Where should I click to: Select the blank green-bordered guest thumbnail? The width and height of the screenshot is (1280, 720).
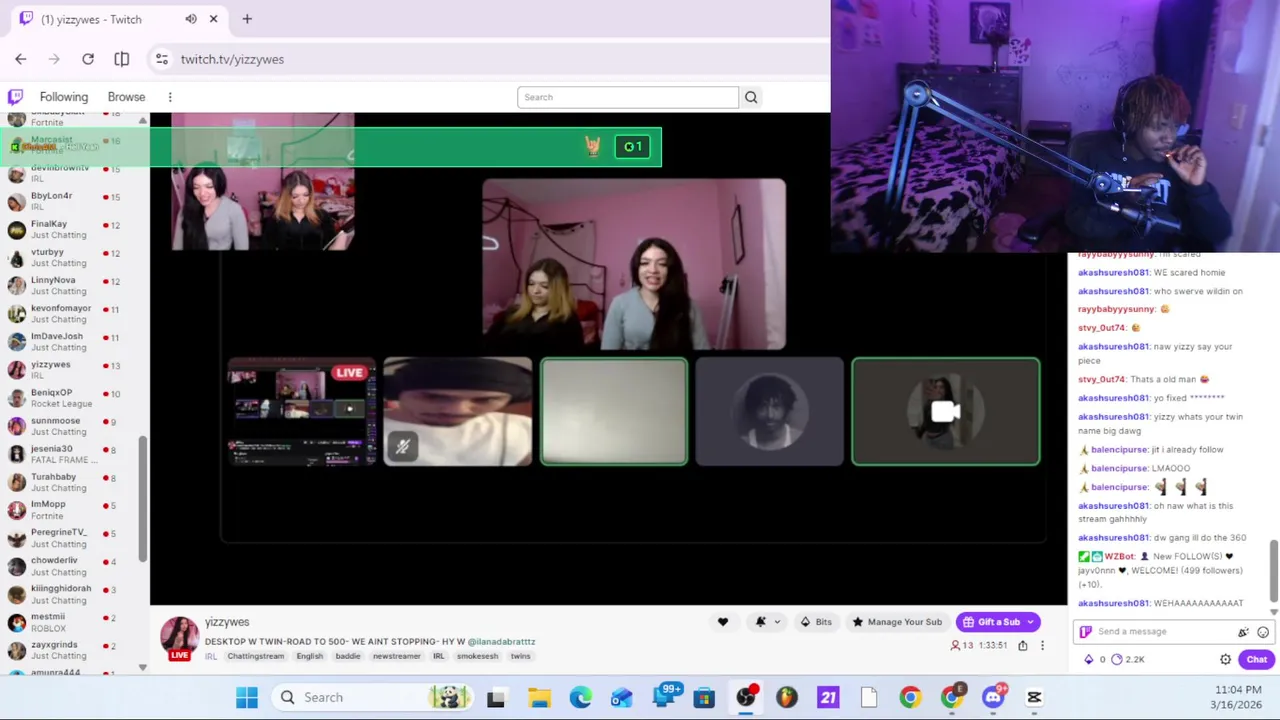[614, 411]
